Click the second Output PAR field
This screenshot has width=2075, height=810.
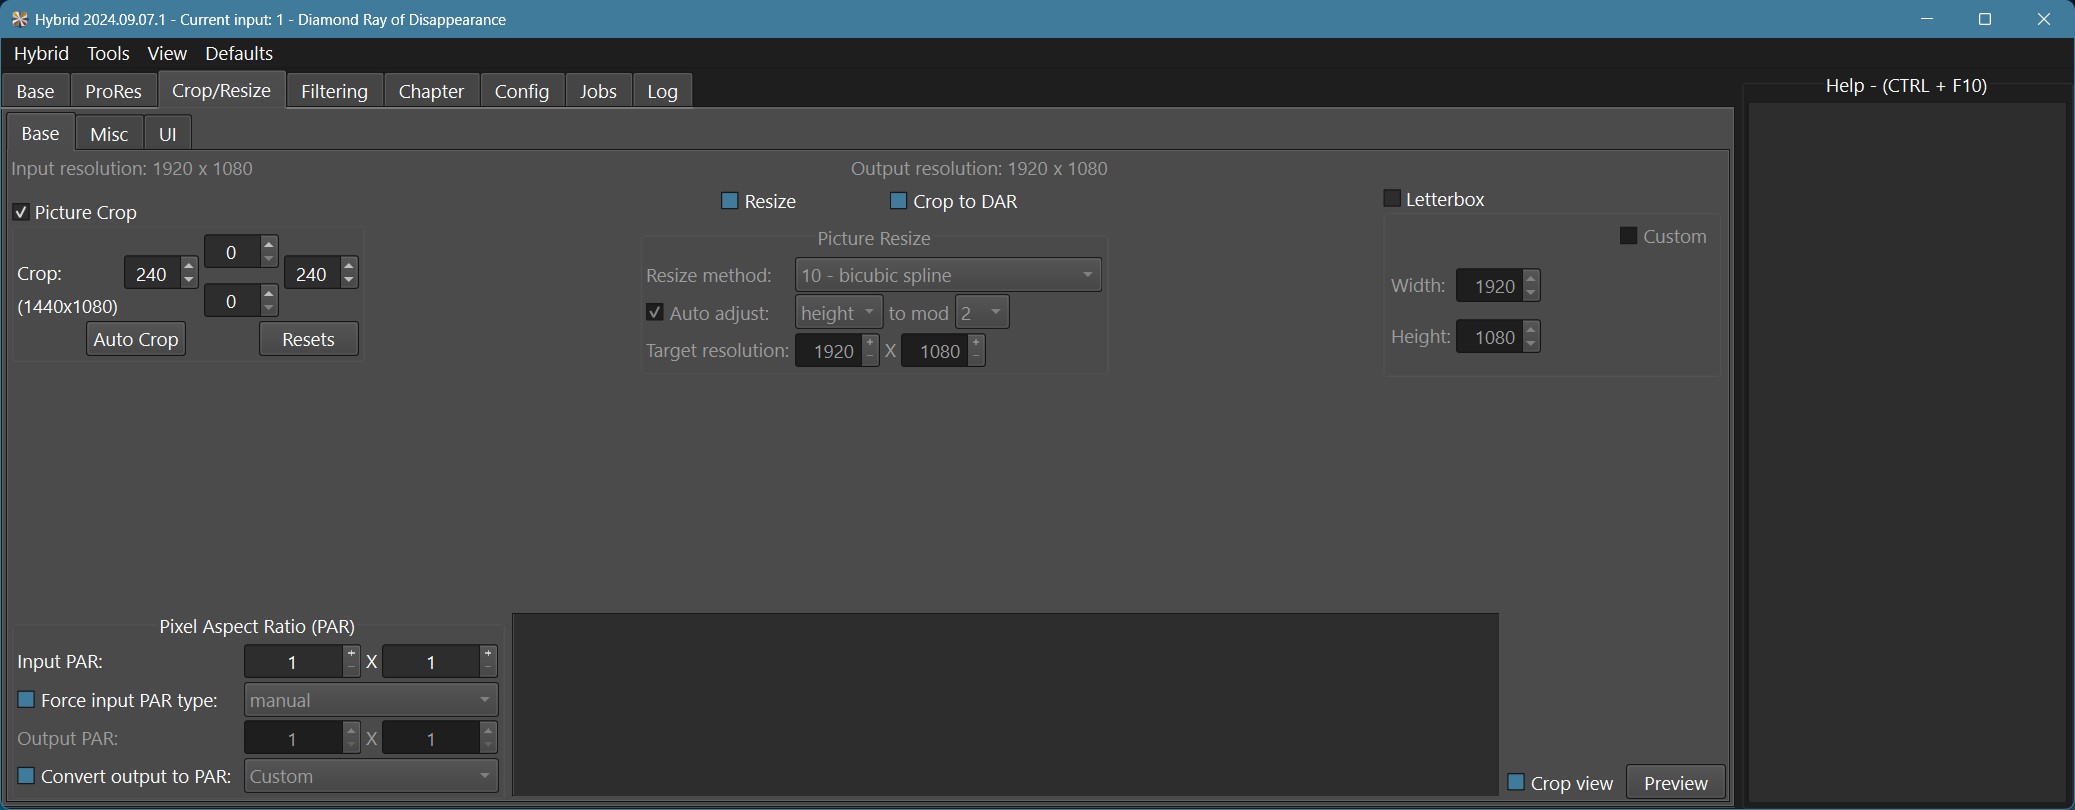(432, 738)
